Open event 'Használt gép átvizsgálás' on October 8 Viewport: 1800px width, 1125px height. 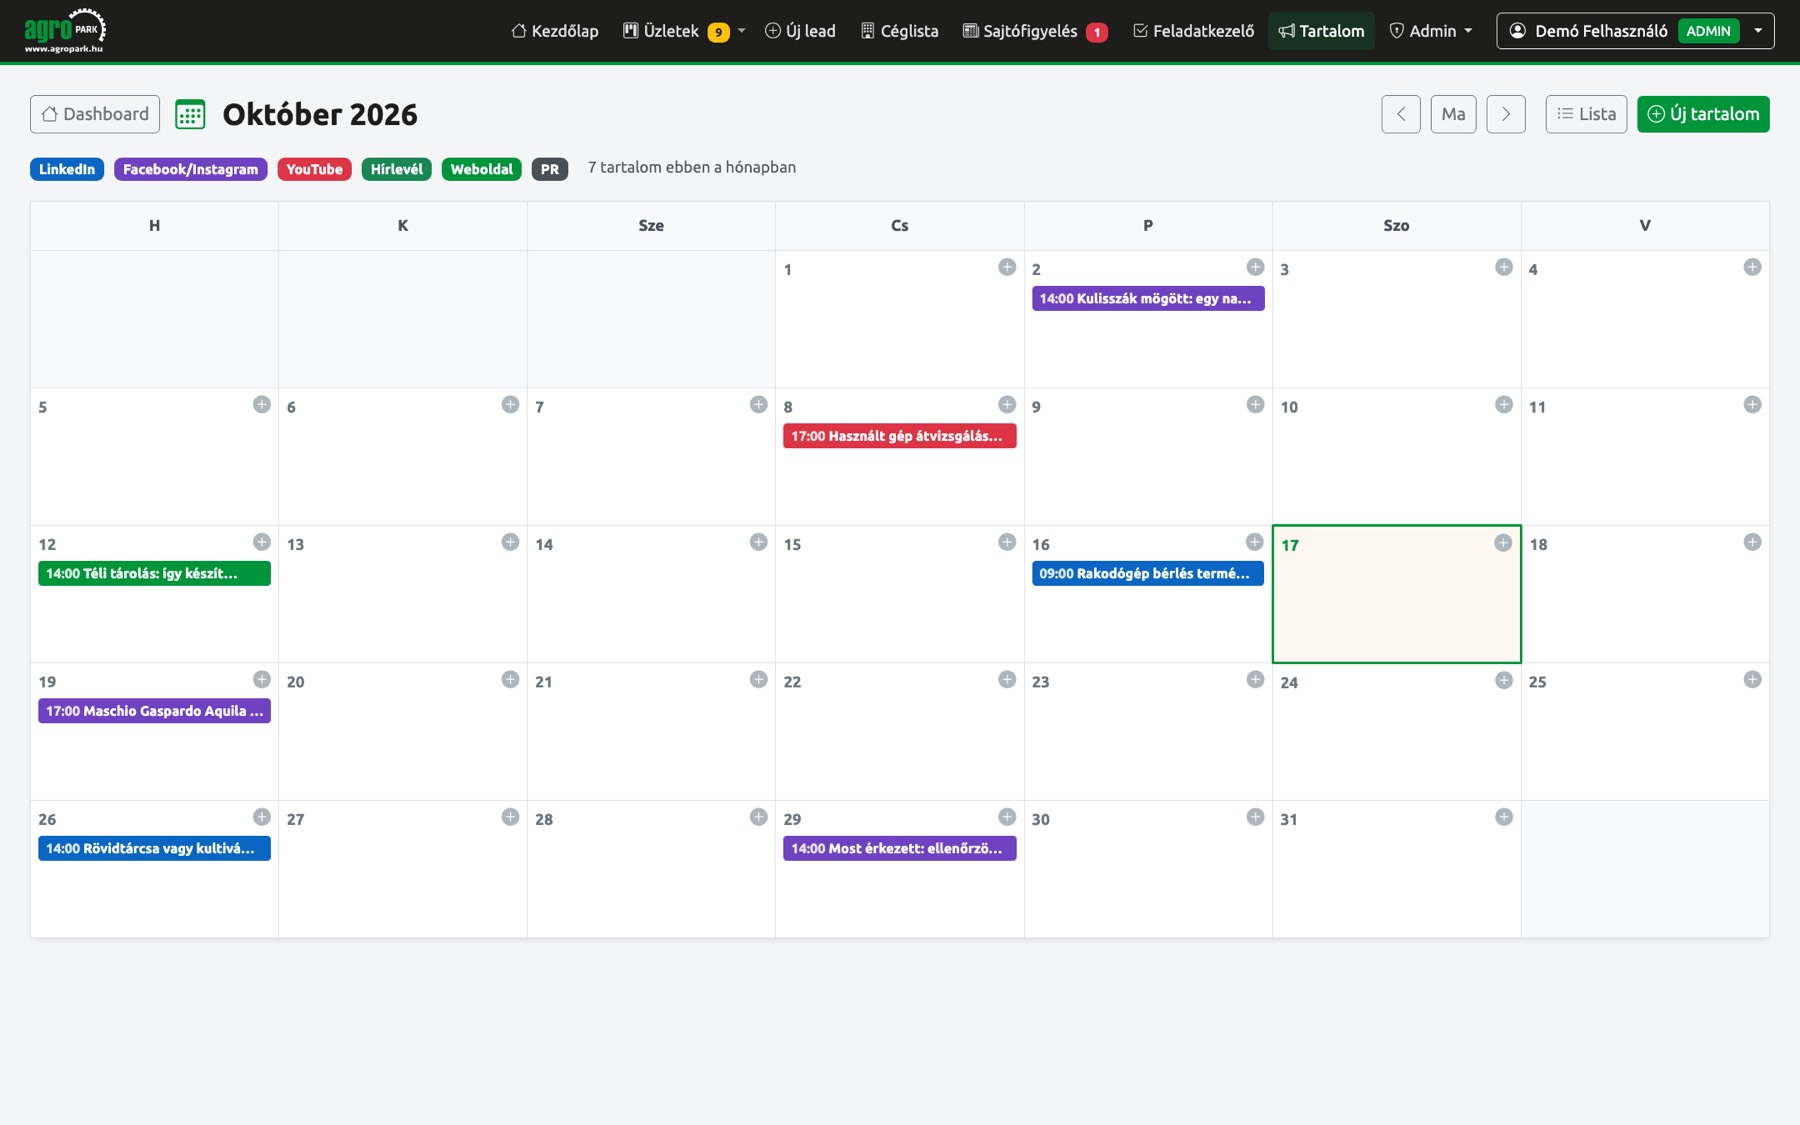(900, 436)
